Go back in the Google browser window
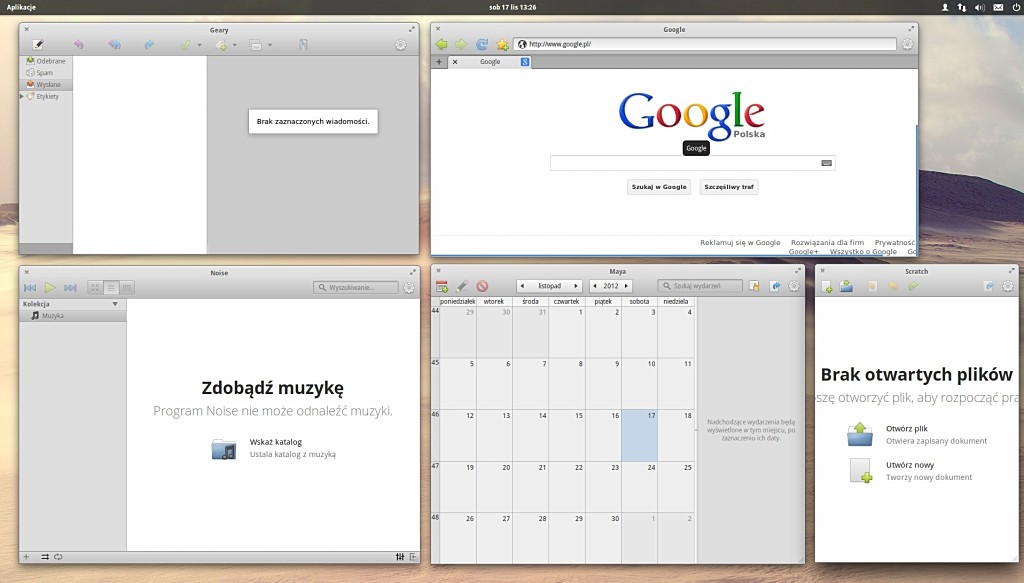This screenshot has width=1024, height=583. coord(442,44)
